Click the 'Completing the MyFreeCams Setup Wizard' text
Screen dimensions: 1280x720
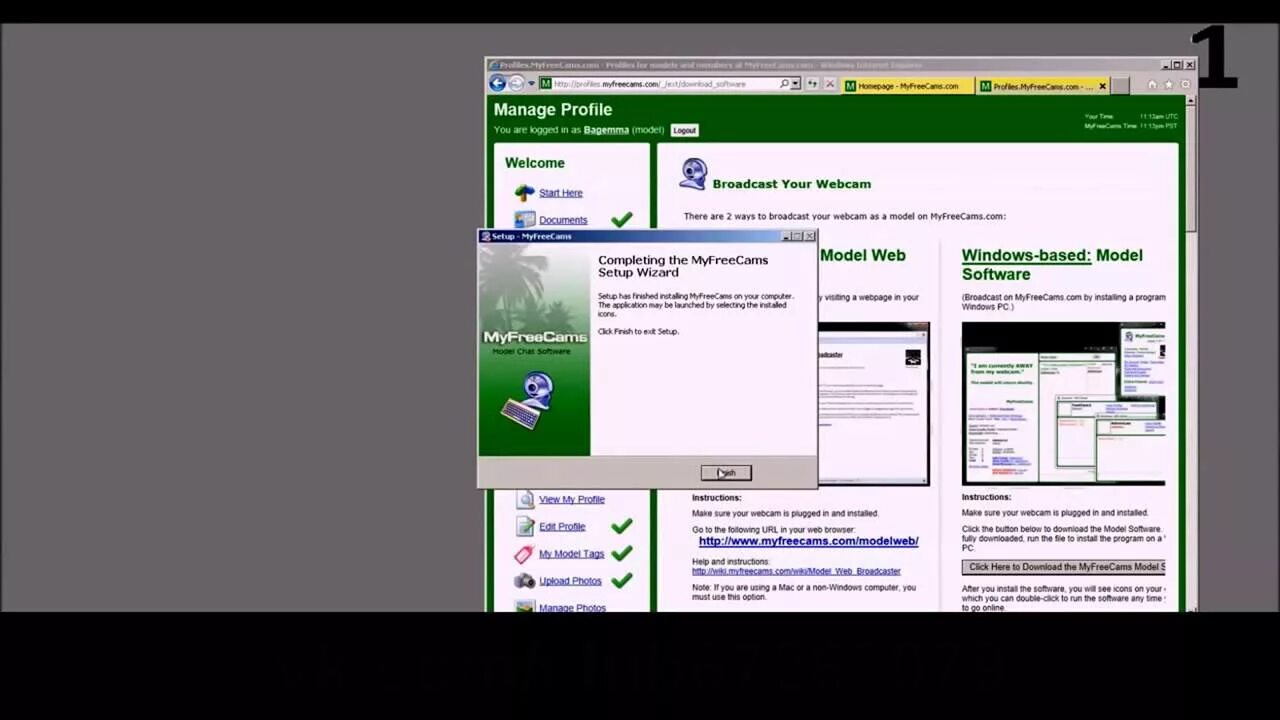(x=683, y=266)
